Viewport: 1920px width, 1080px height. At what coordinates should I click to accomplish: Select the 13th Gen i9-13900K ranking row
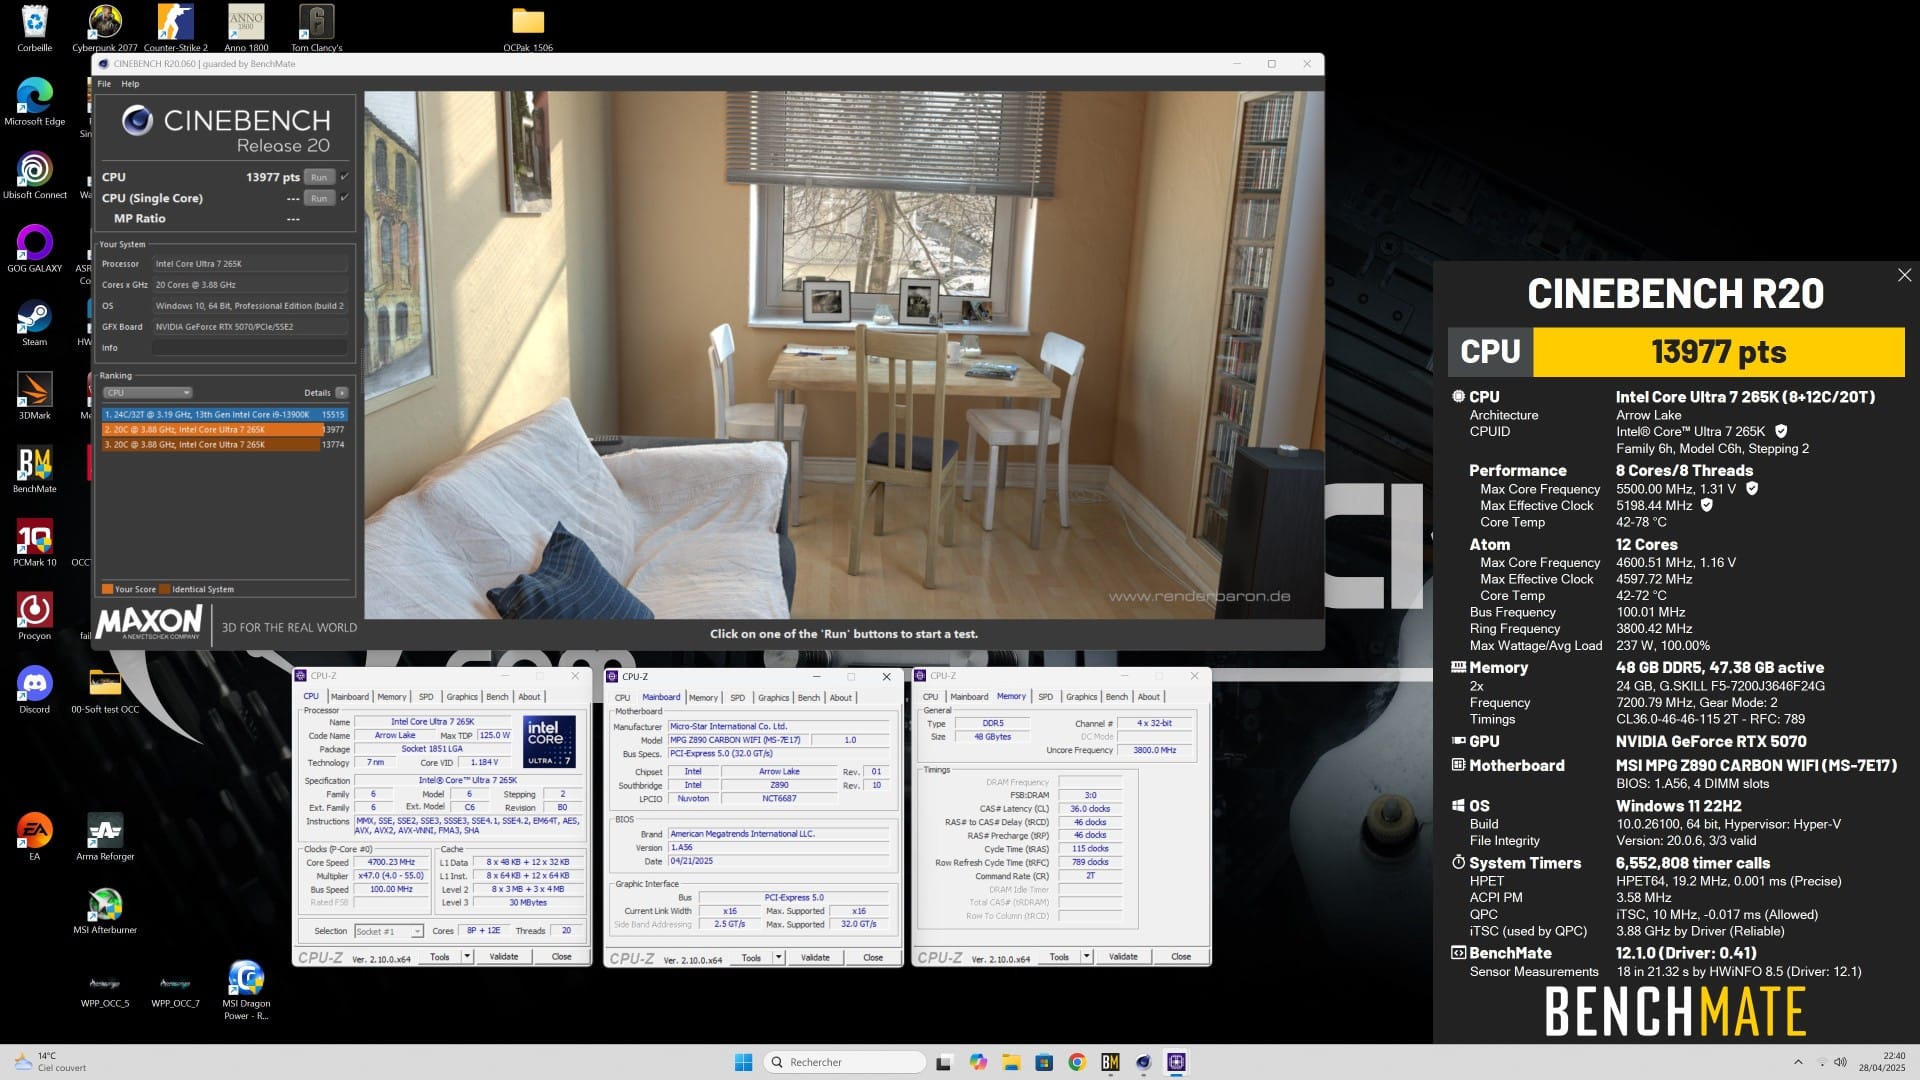point(224,414)
